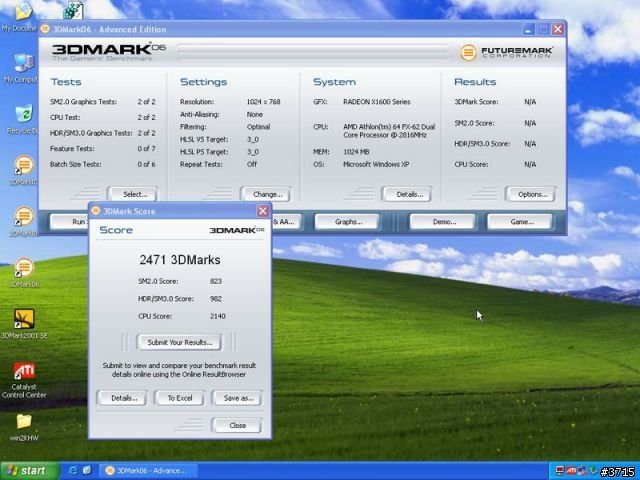
Task: Click the Close button in Score dialog
Action: click(237, 425)
